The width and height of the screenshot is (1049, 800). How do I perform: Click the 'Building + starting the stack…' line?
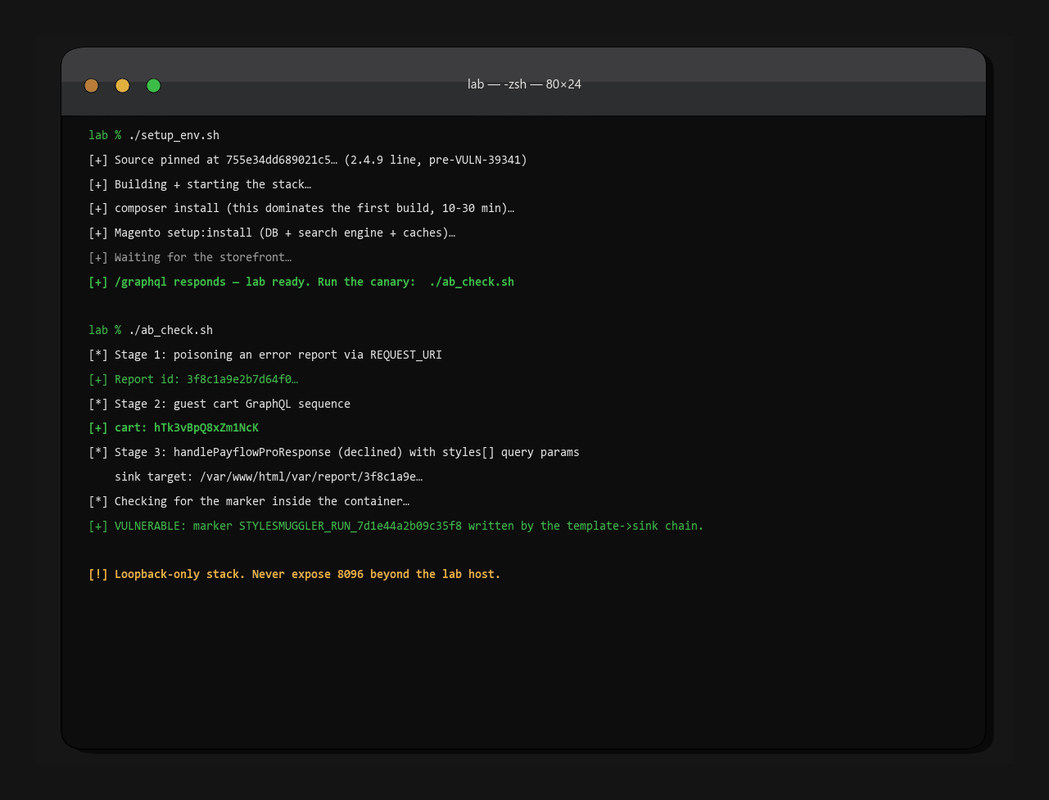200,184
